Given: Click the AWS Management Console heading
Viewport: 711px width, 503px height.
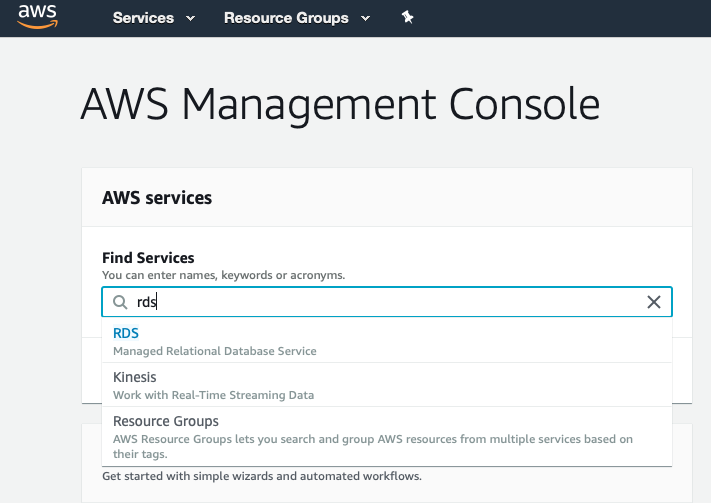Looking at the screenshot, I should coord(340,104).
